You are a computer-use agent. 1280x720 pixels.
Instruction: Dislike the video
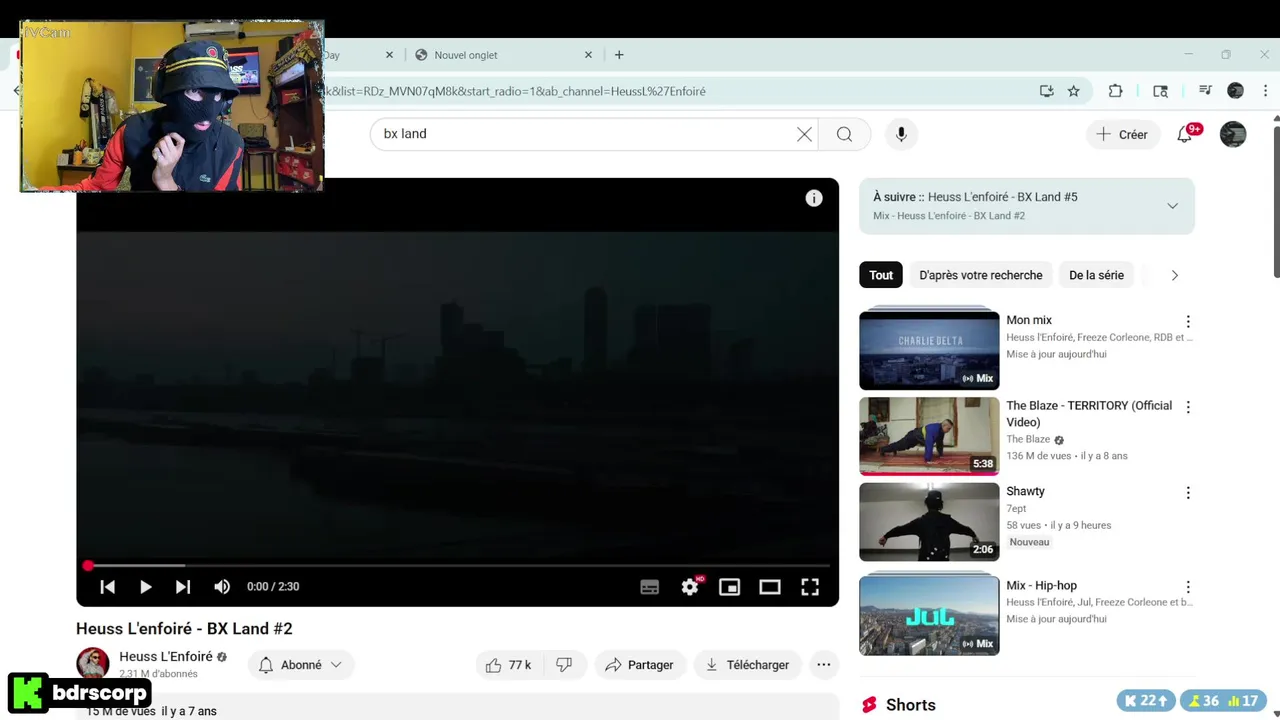[564, 665]
